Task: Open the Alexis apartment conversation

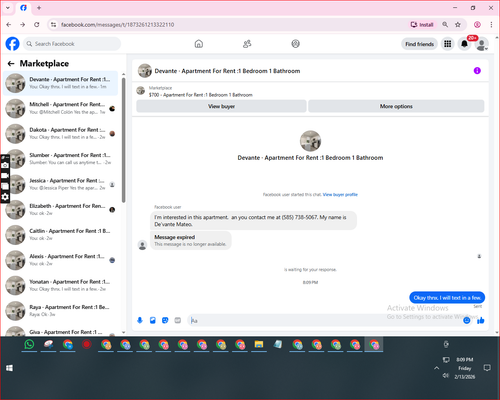Action: point(61,260)
